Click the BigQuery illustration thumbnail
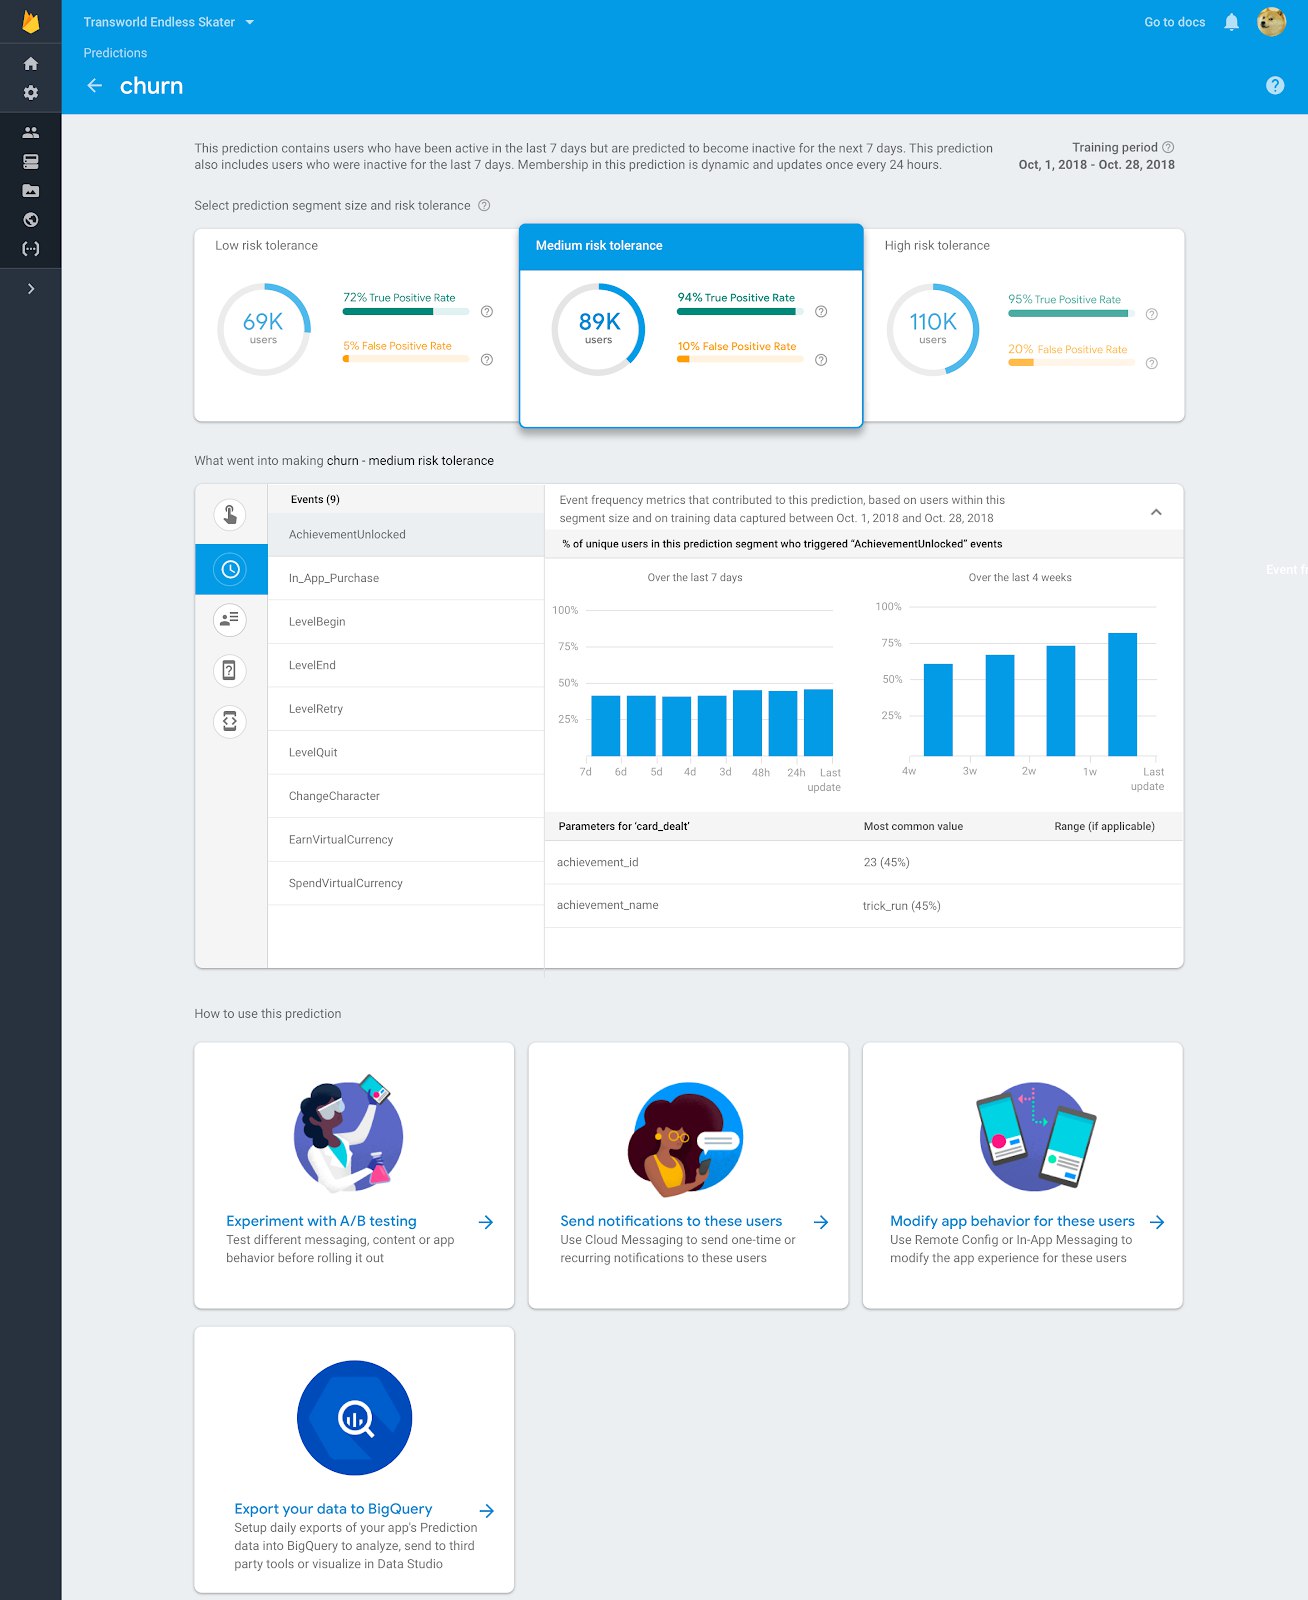Viewport: 1308px width, 1600px height. click(x=354, y=1418)
